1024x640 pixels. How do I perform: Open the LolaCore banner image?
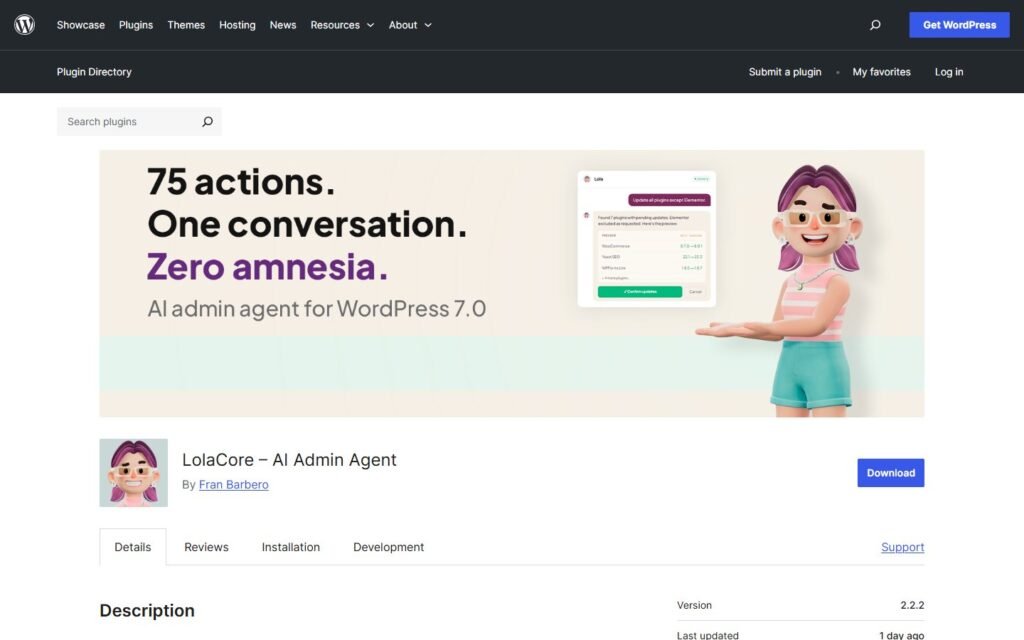click(511, 283)
